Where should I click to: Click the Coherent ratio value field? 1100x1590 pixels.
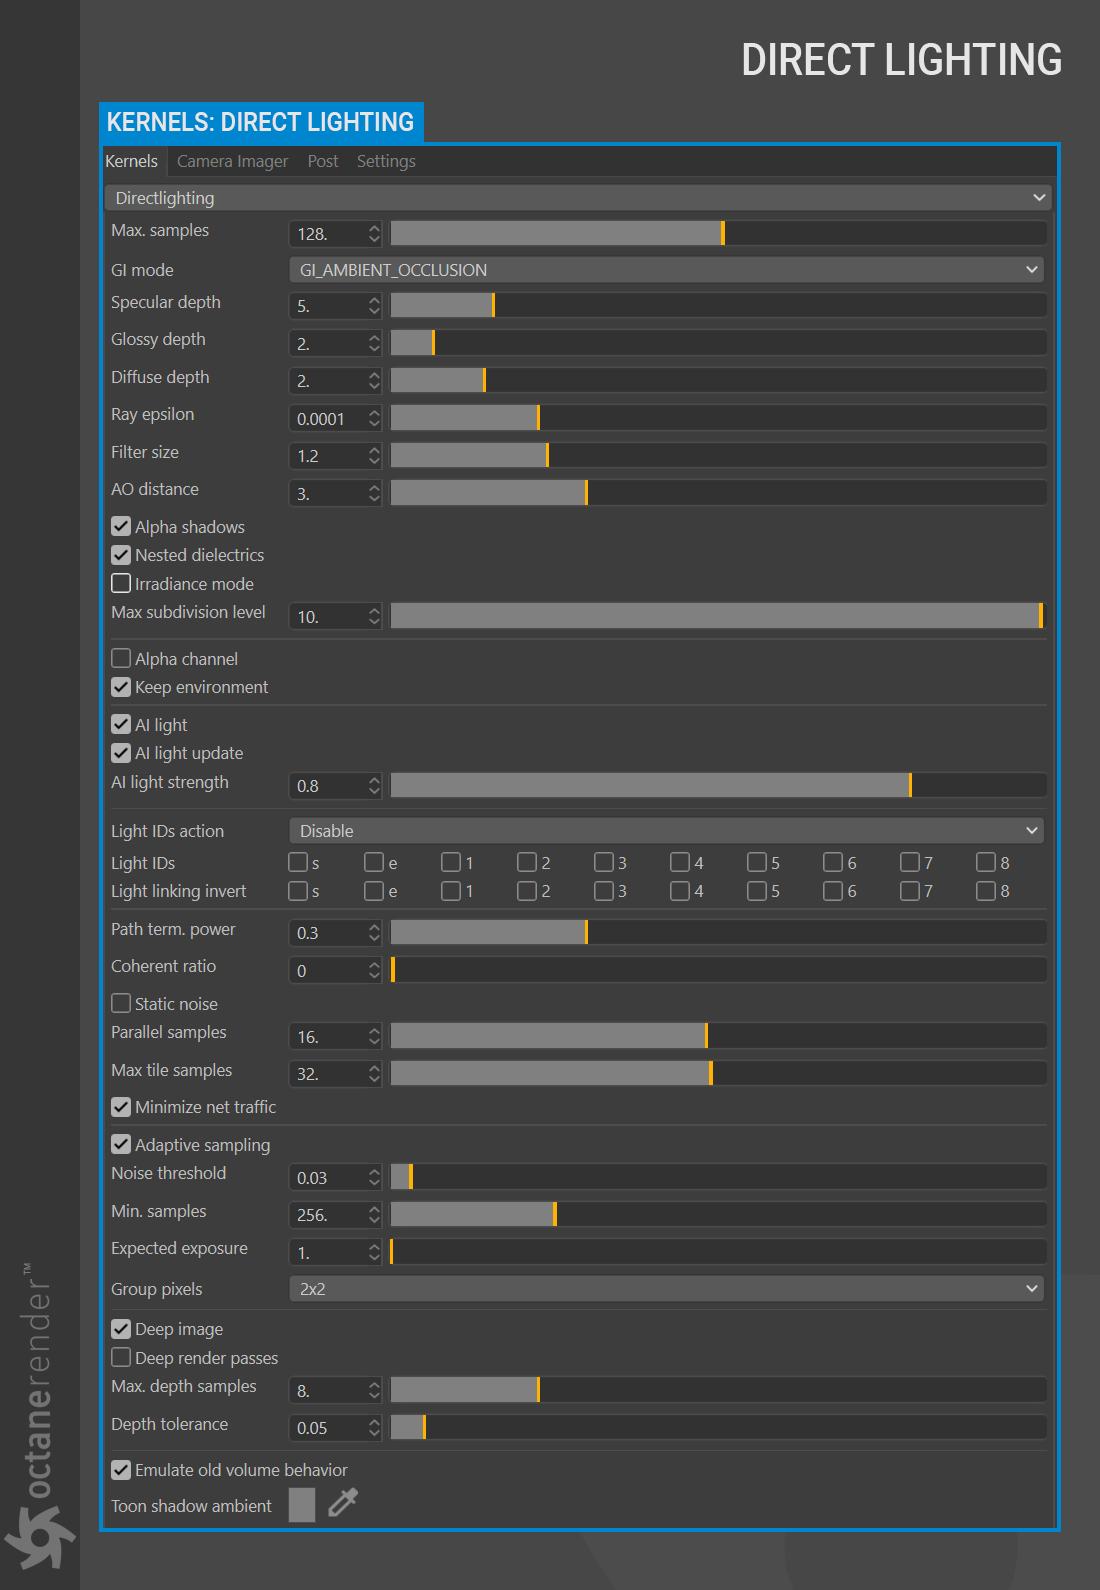327,970
